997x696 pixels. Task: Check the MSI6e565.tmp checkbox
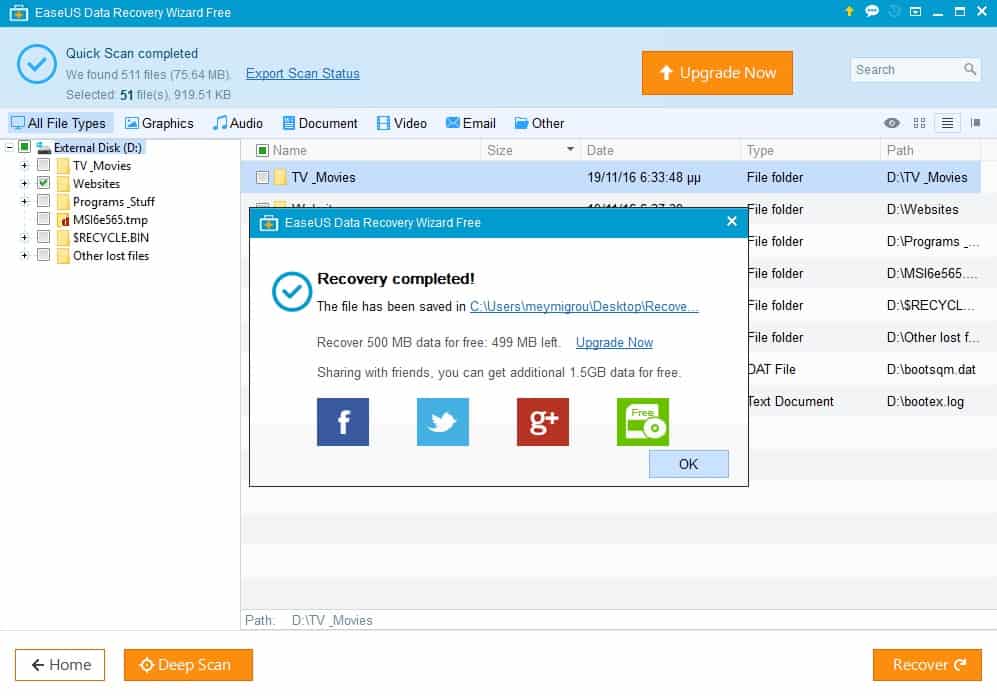(43, 219)
